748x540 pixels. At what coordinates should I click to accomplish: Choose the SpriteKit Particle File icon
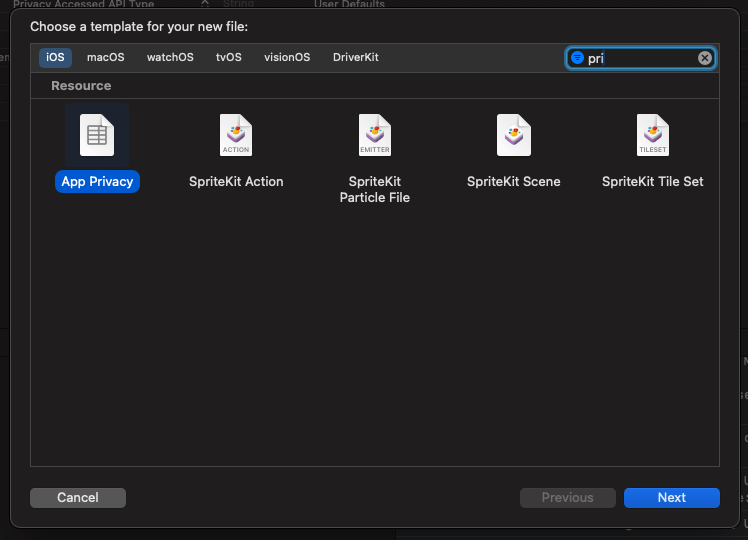pyautogui.click(x=374, y=135)
